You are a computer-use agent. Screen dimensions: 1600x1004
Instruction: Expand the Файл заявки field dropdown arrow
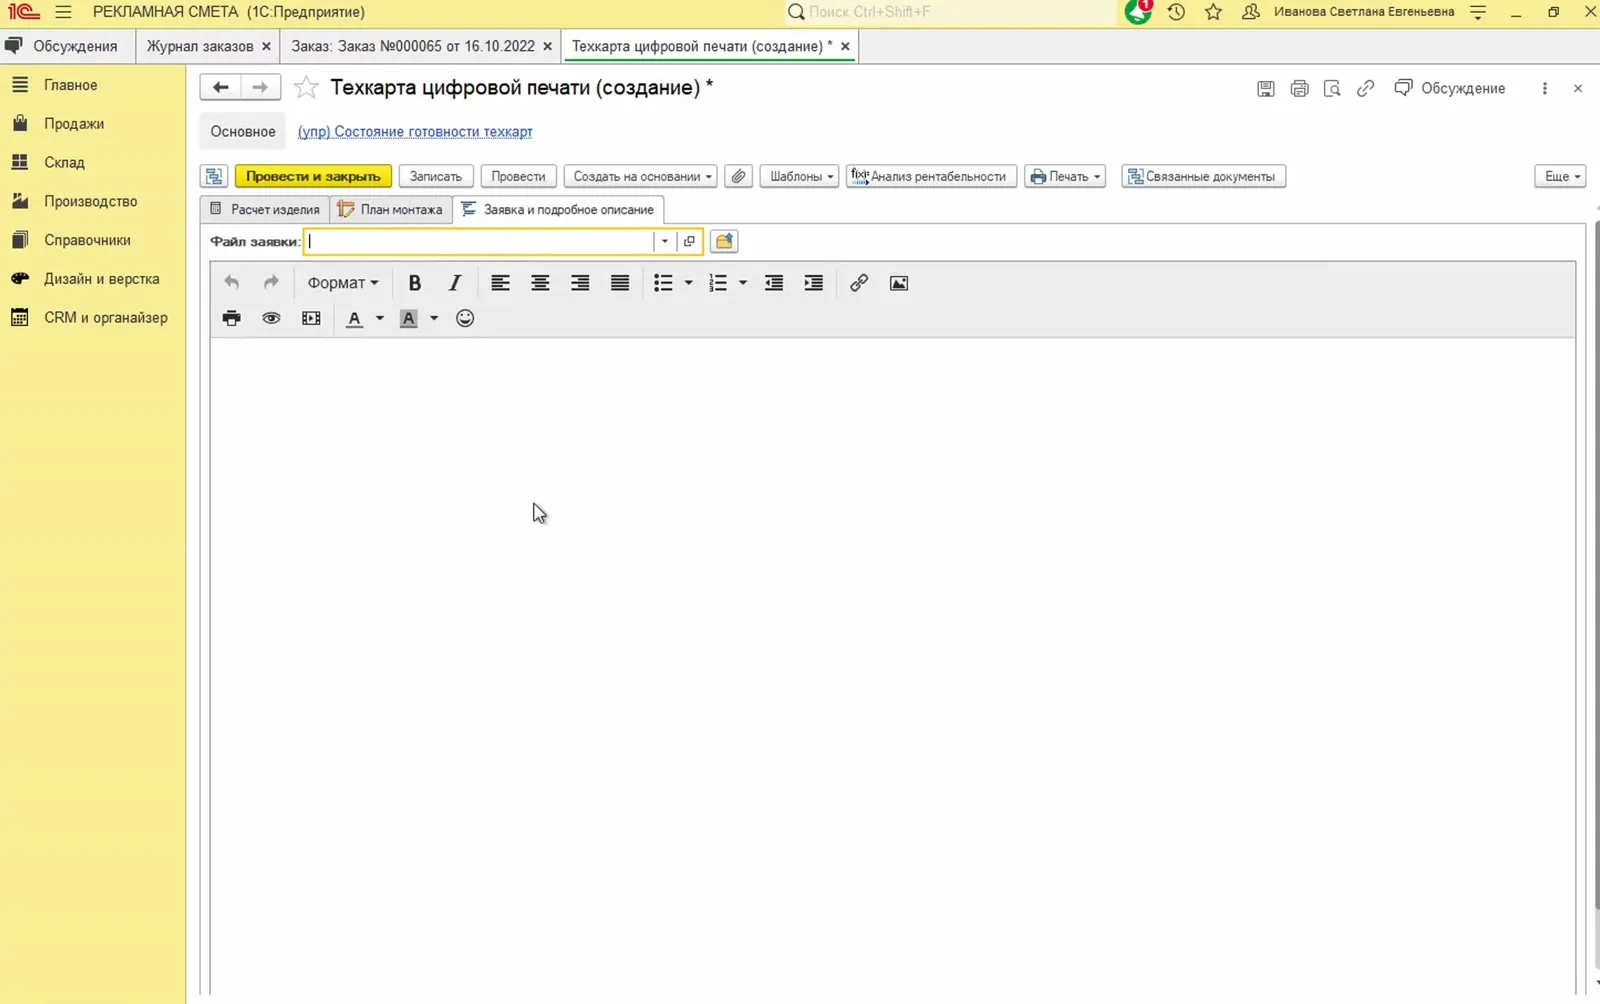tap(664, 241)
